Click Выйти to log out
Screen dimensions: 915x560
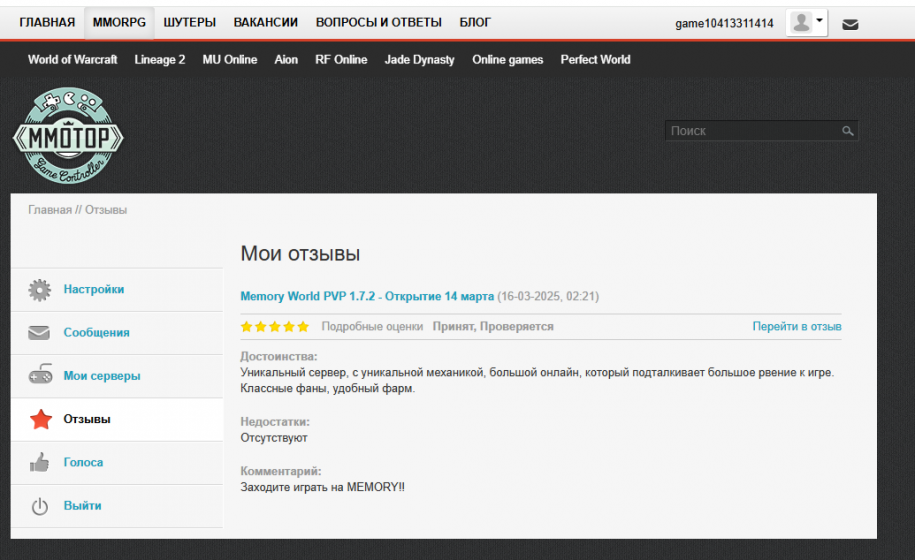click(x=82, y=506)
